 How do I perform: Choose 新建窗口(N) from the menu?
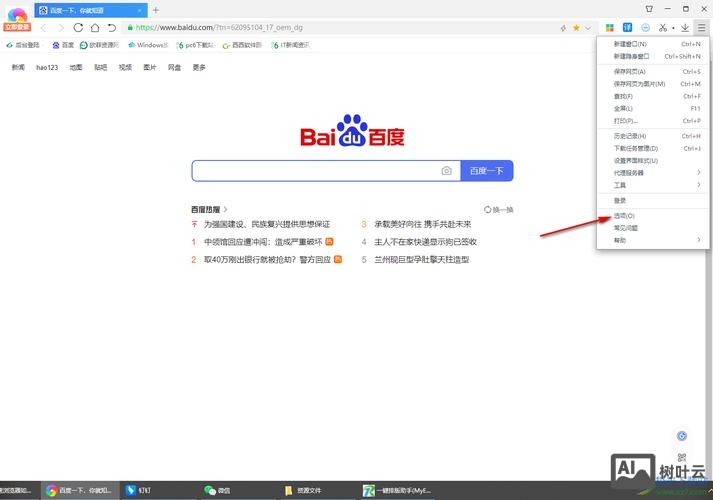pos(653,44)
